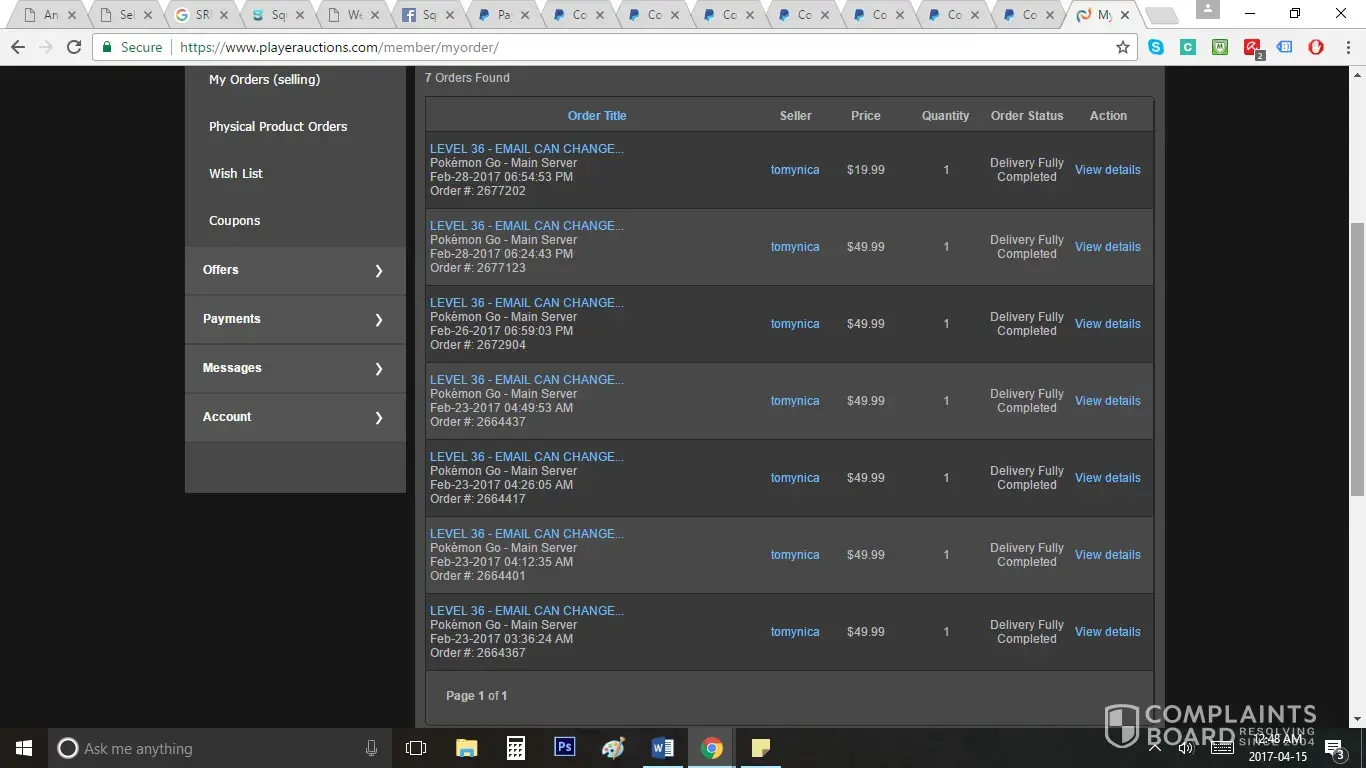Select Physical Product Orders in sidebar
The image size is (1366, 768).
278,127
